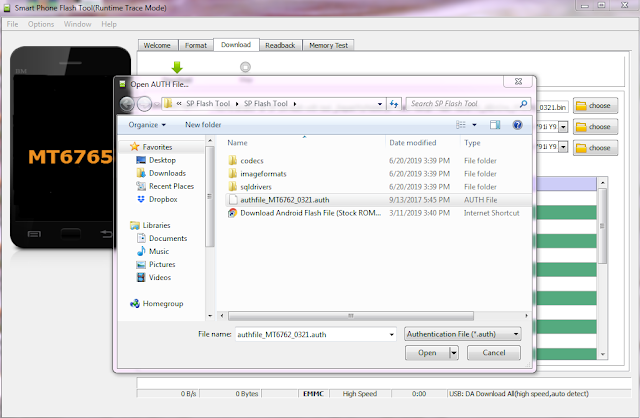Switch to the Readback tab
The width and height of the screenshot is (640, 418).
point(280,45)
